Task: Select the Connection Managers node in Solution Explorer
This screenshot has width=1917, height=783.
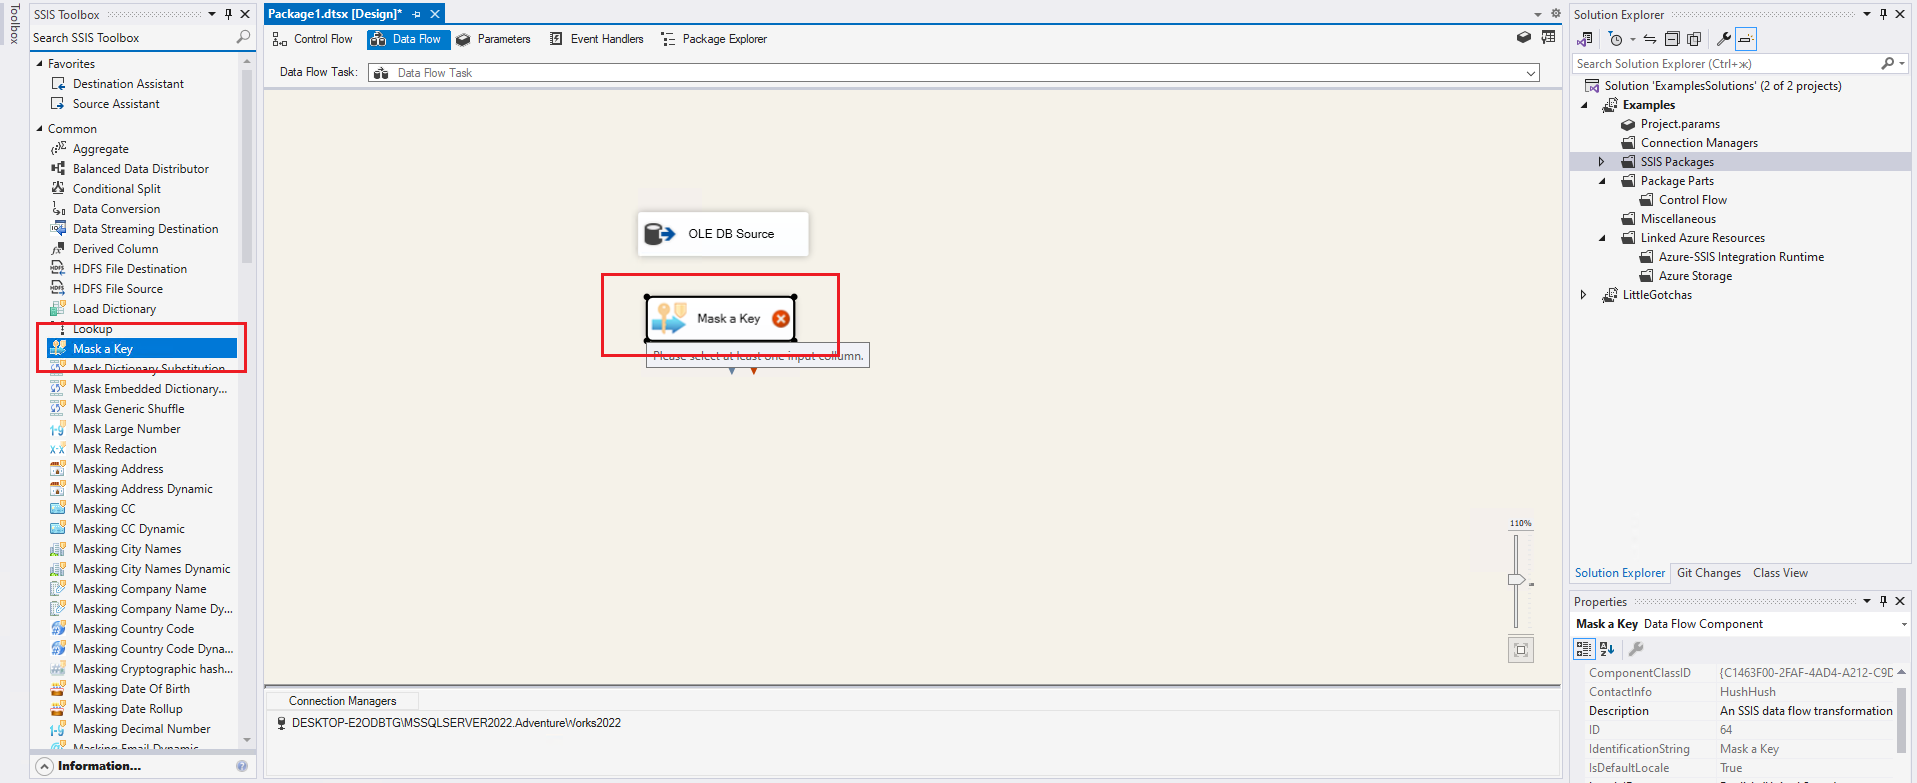Action: pos(1698,143)
